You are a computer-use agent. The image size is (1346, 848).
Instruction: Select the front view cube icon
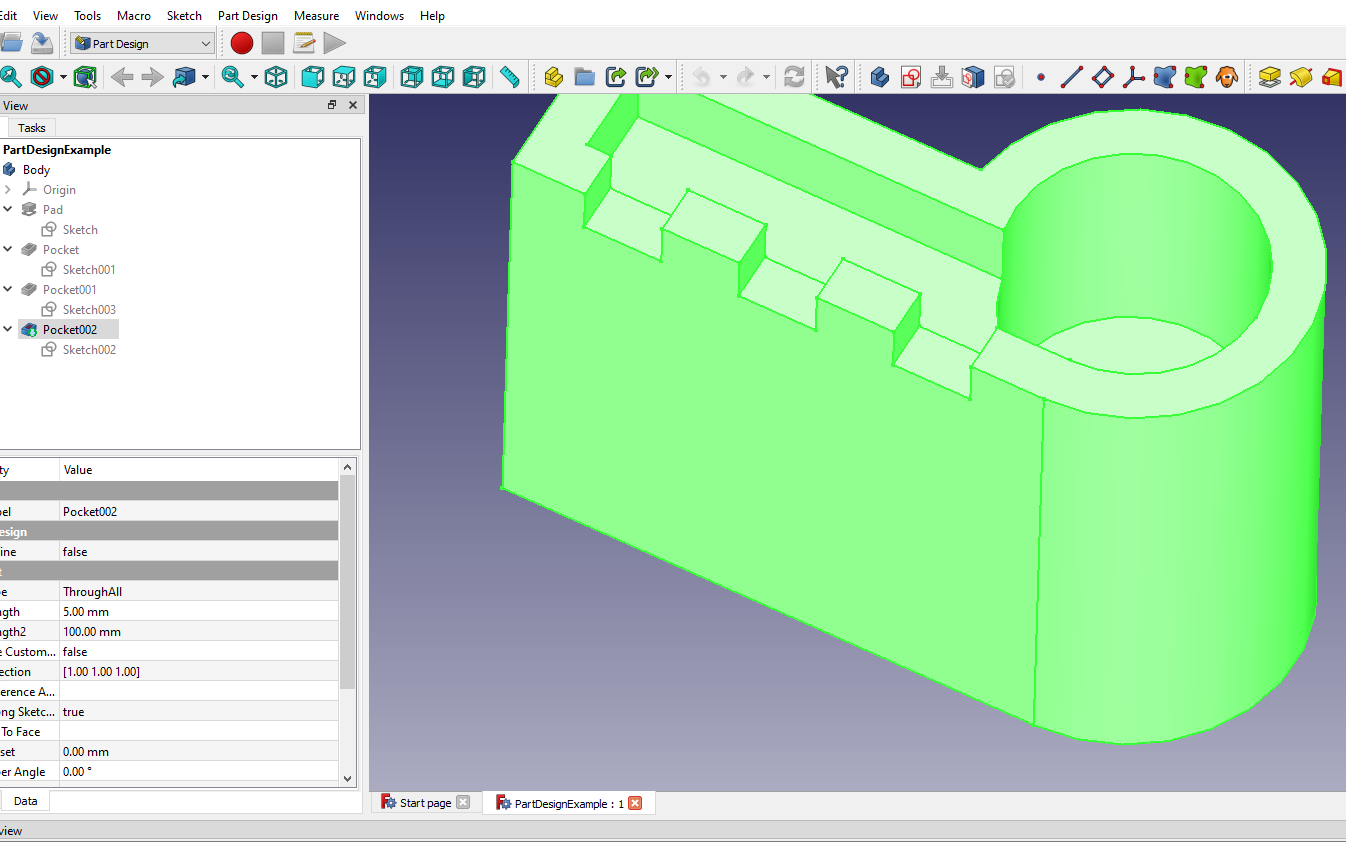click(312, 77)
